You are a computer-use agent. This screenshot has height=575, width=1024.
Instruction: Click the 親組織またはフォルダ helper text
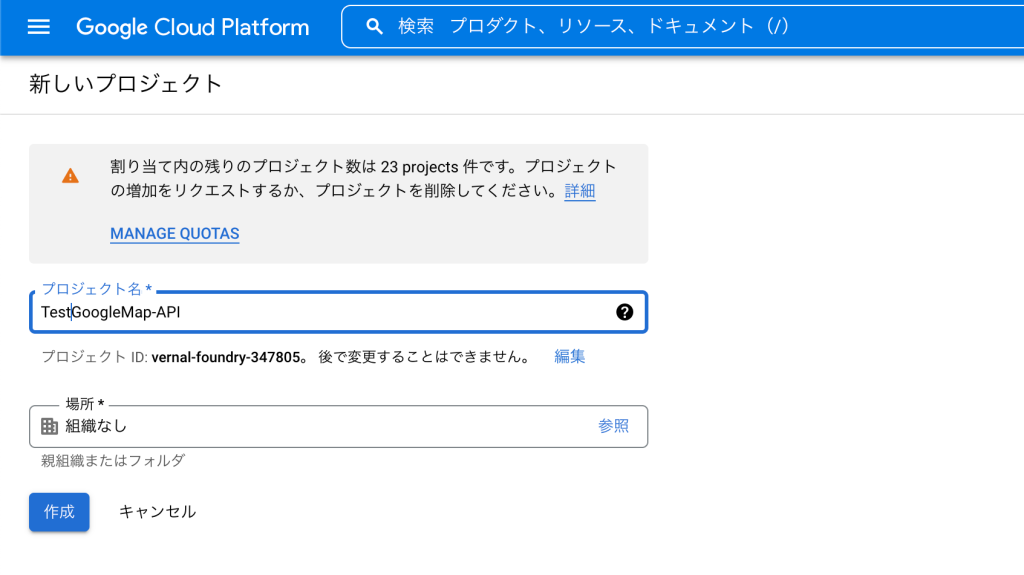(x=113, y=461)
